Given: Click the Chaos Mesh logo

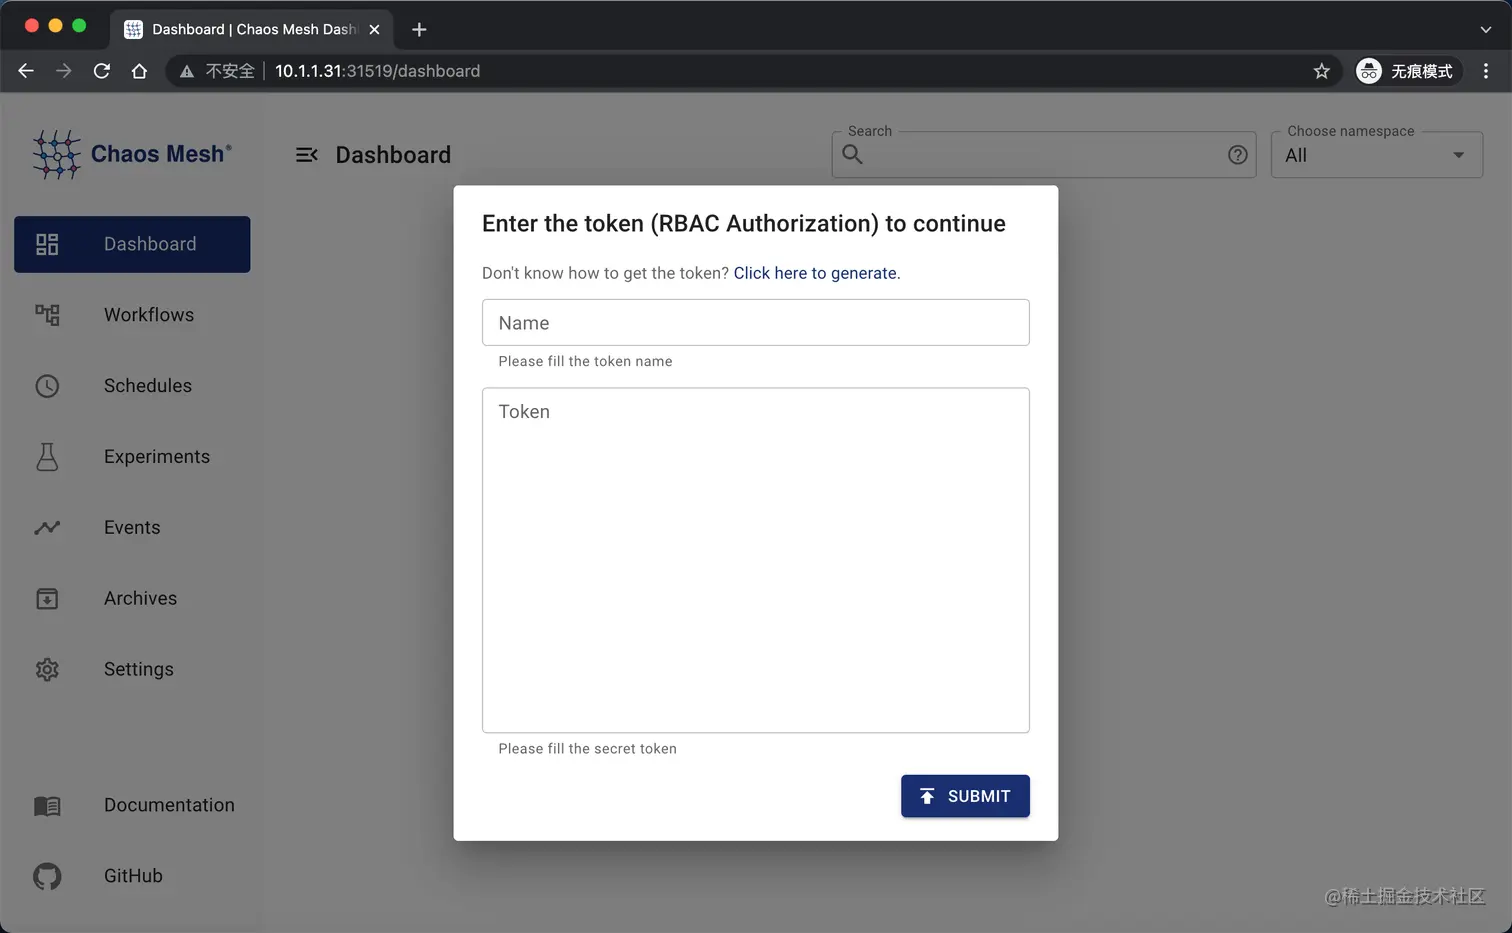Looking at the screenshot, I should coord(131,154).
